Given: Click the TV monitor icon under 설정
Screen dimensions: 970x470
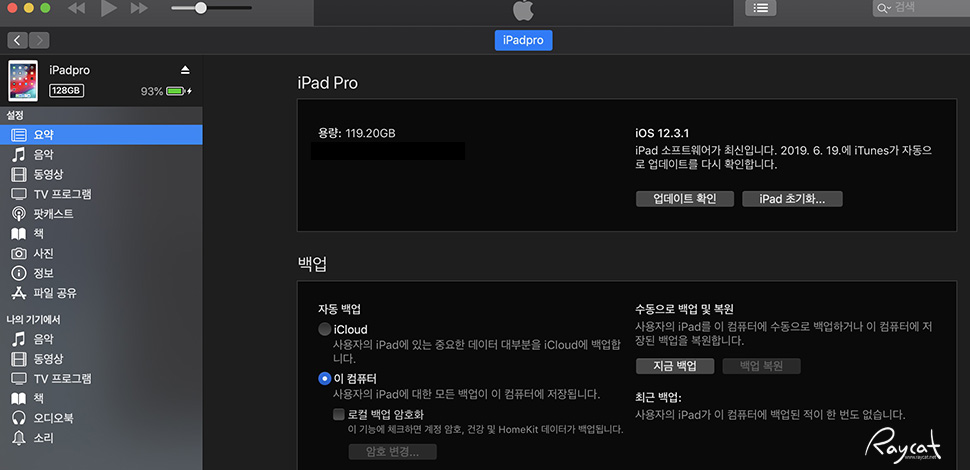Looking at the screenshot, I should click(19, 194).
